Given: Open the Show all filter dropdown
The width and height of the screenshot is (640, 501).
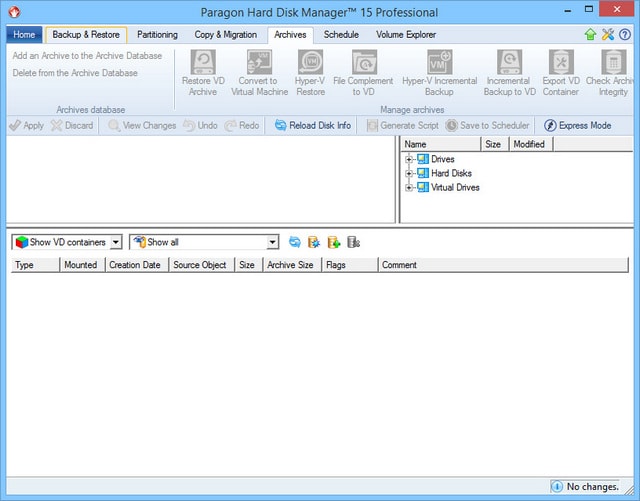Looking at the screenshot, I should coord(273,242).
